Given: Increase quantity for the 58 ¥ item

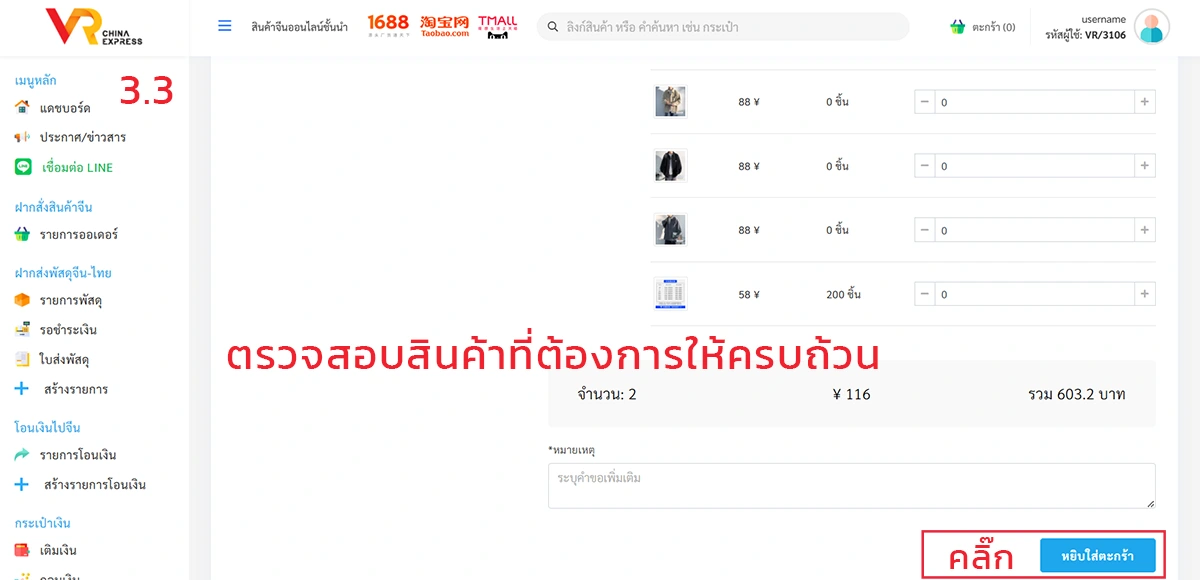Looking at the screenshot, I should [x=1145, y=294].
